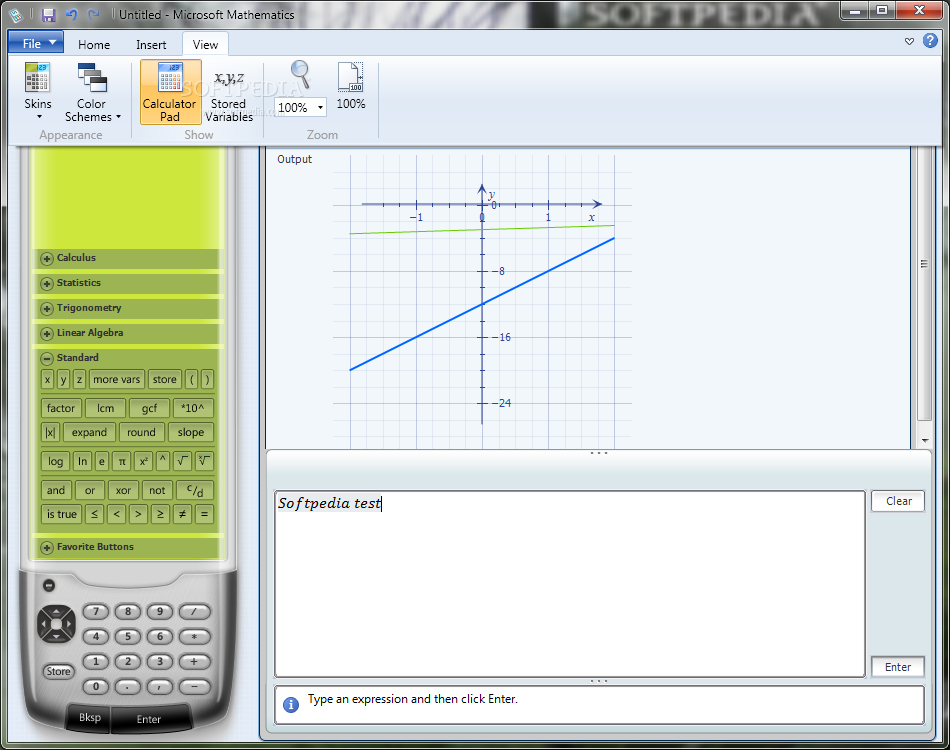This screenshot has width=950, height=750.
Task: Toggle the Stored Variables panel
Action: 229,91
